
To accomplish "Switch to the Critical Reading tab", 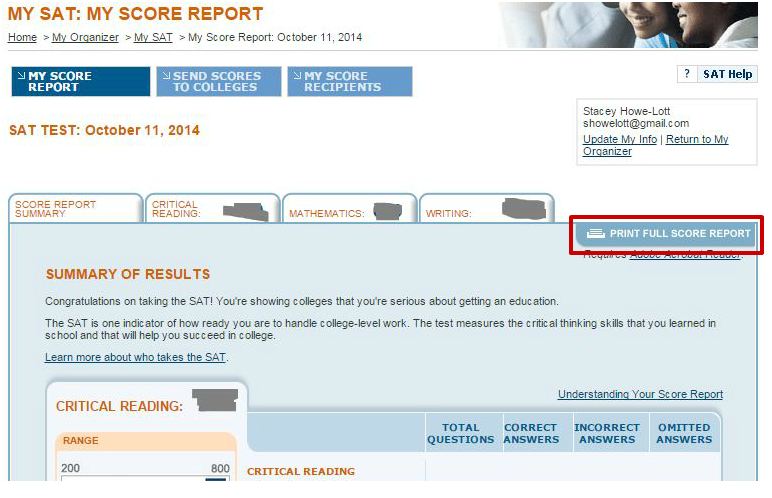I will (210, 208).
